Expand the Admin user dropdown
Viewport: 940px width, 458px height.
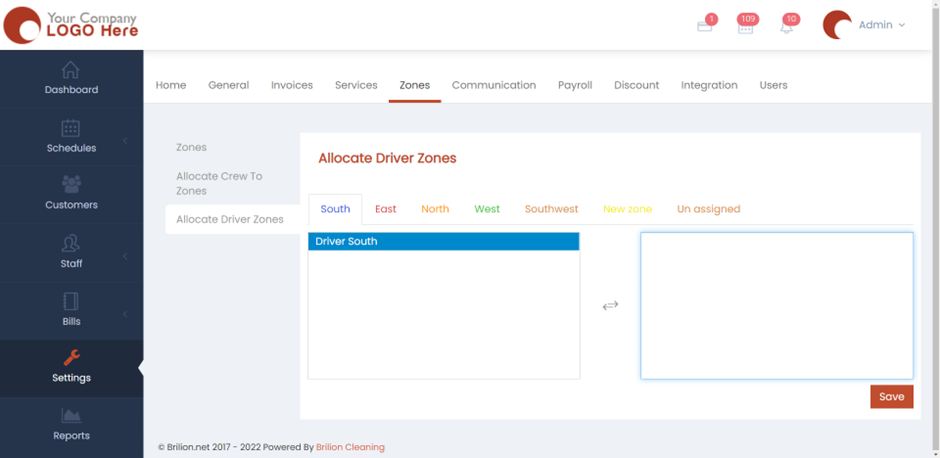click(x=881, y=25)
